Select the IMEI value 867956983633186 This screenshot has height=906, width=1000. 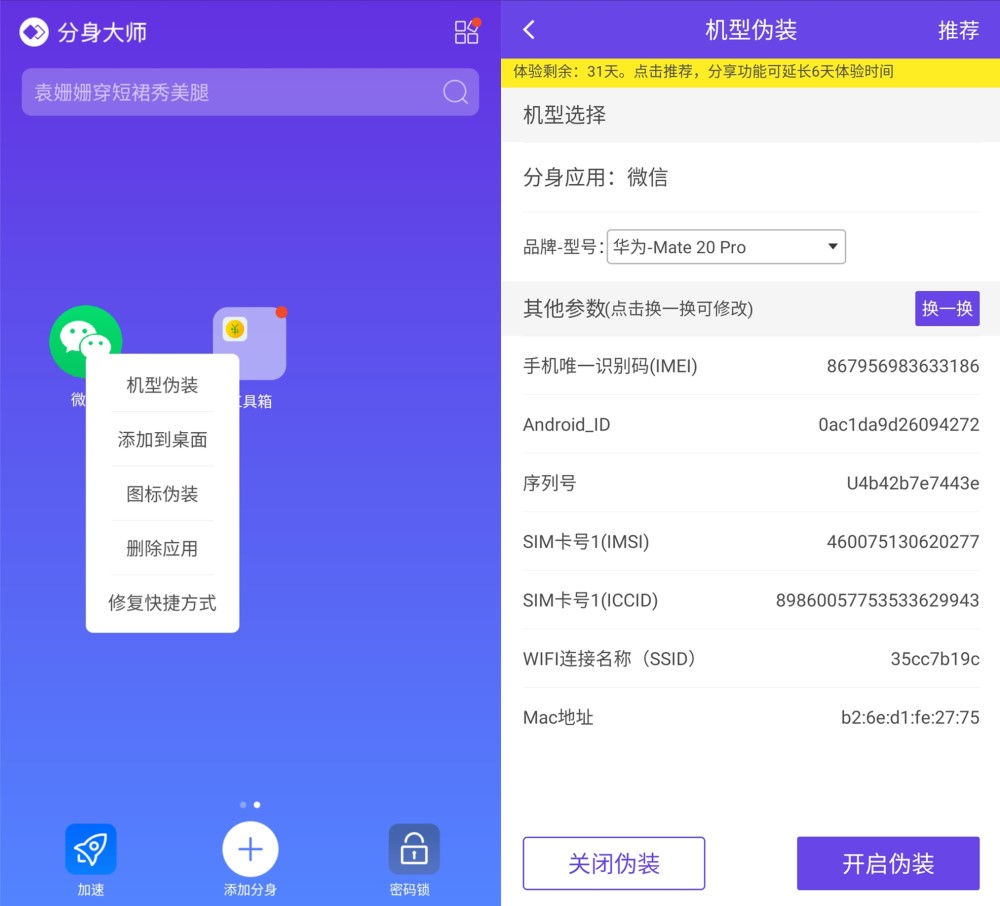click(x=902, y=366)
